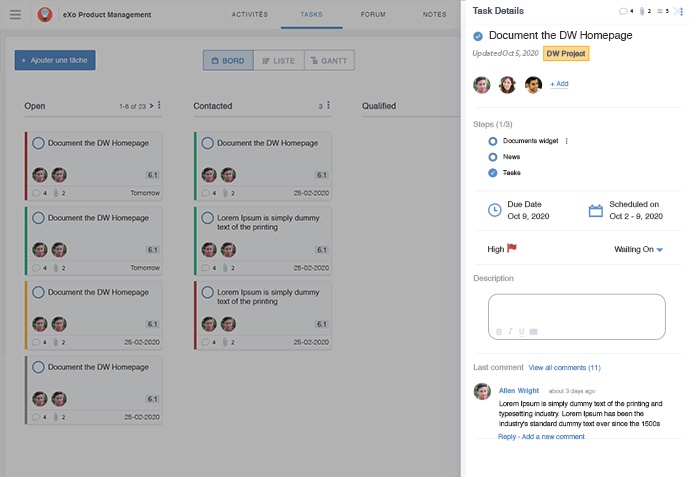Toggle task completion circle beside panel title
This screenshot has height=477, width=690.
click(x=479, y=36)
